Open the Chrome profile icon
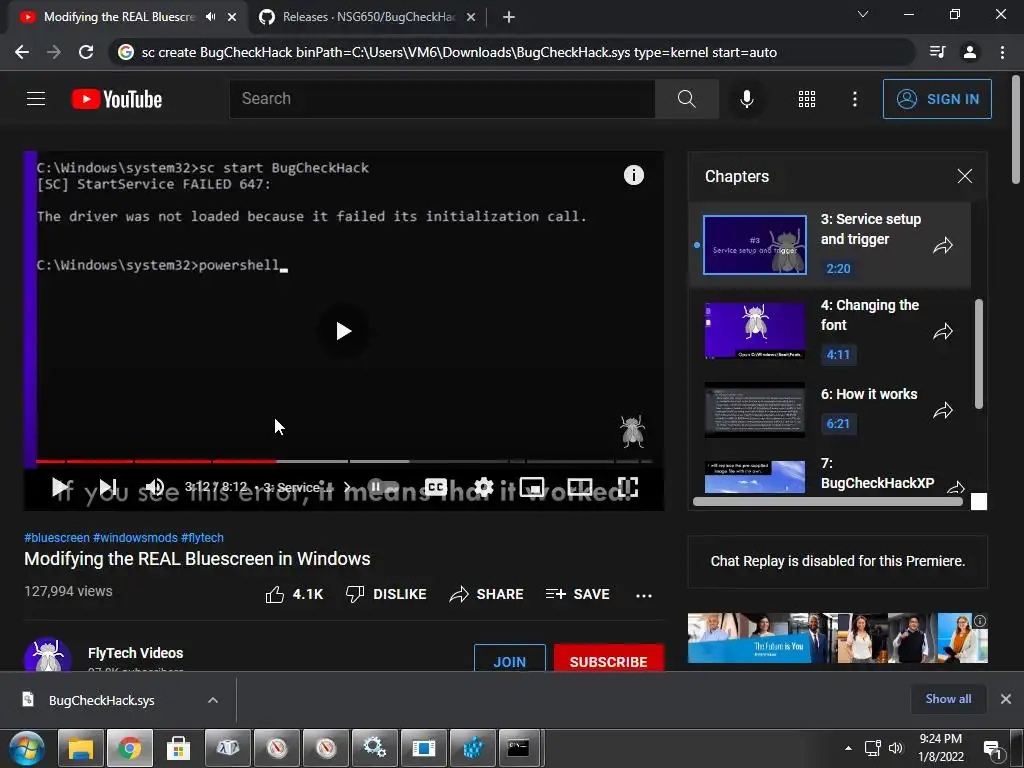This screenshot has height=768, width=1024. coord(970,52)
